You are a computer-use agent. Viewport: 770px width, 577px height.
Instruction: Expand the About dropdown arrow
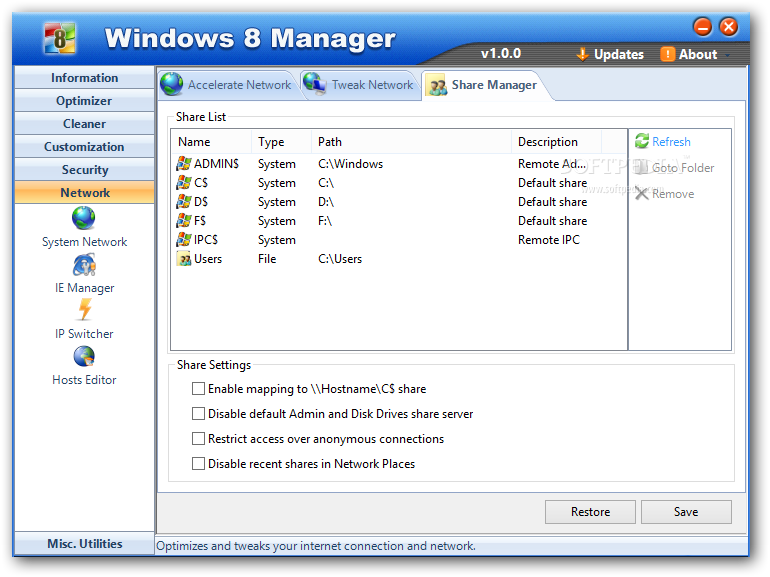point(727,55)
